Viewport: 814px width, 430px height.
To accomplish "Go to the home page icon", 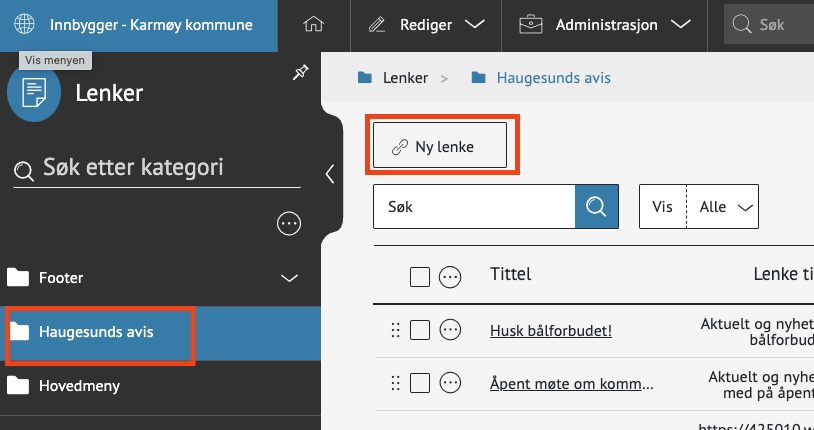I will tap(314, 24).
